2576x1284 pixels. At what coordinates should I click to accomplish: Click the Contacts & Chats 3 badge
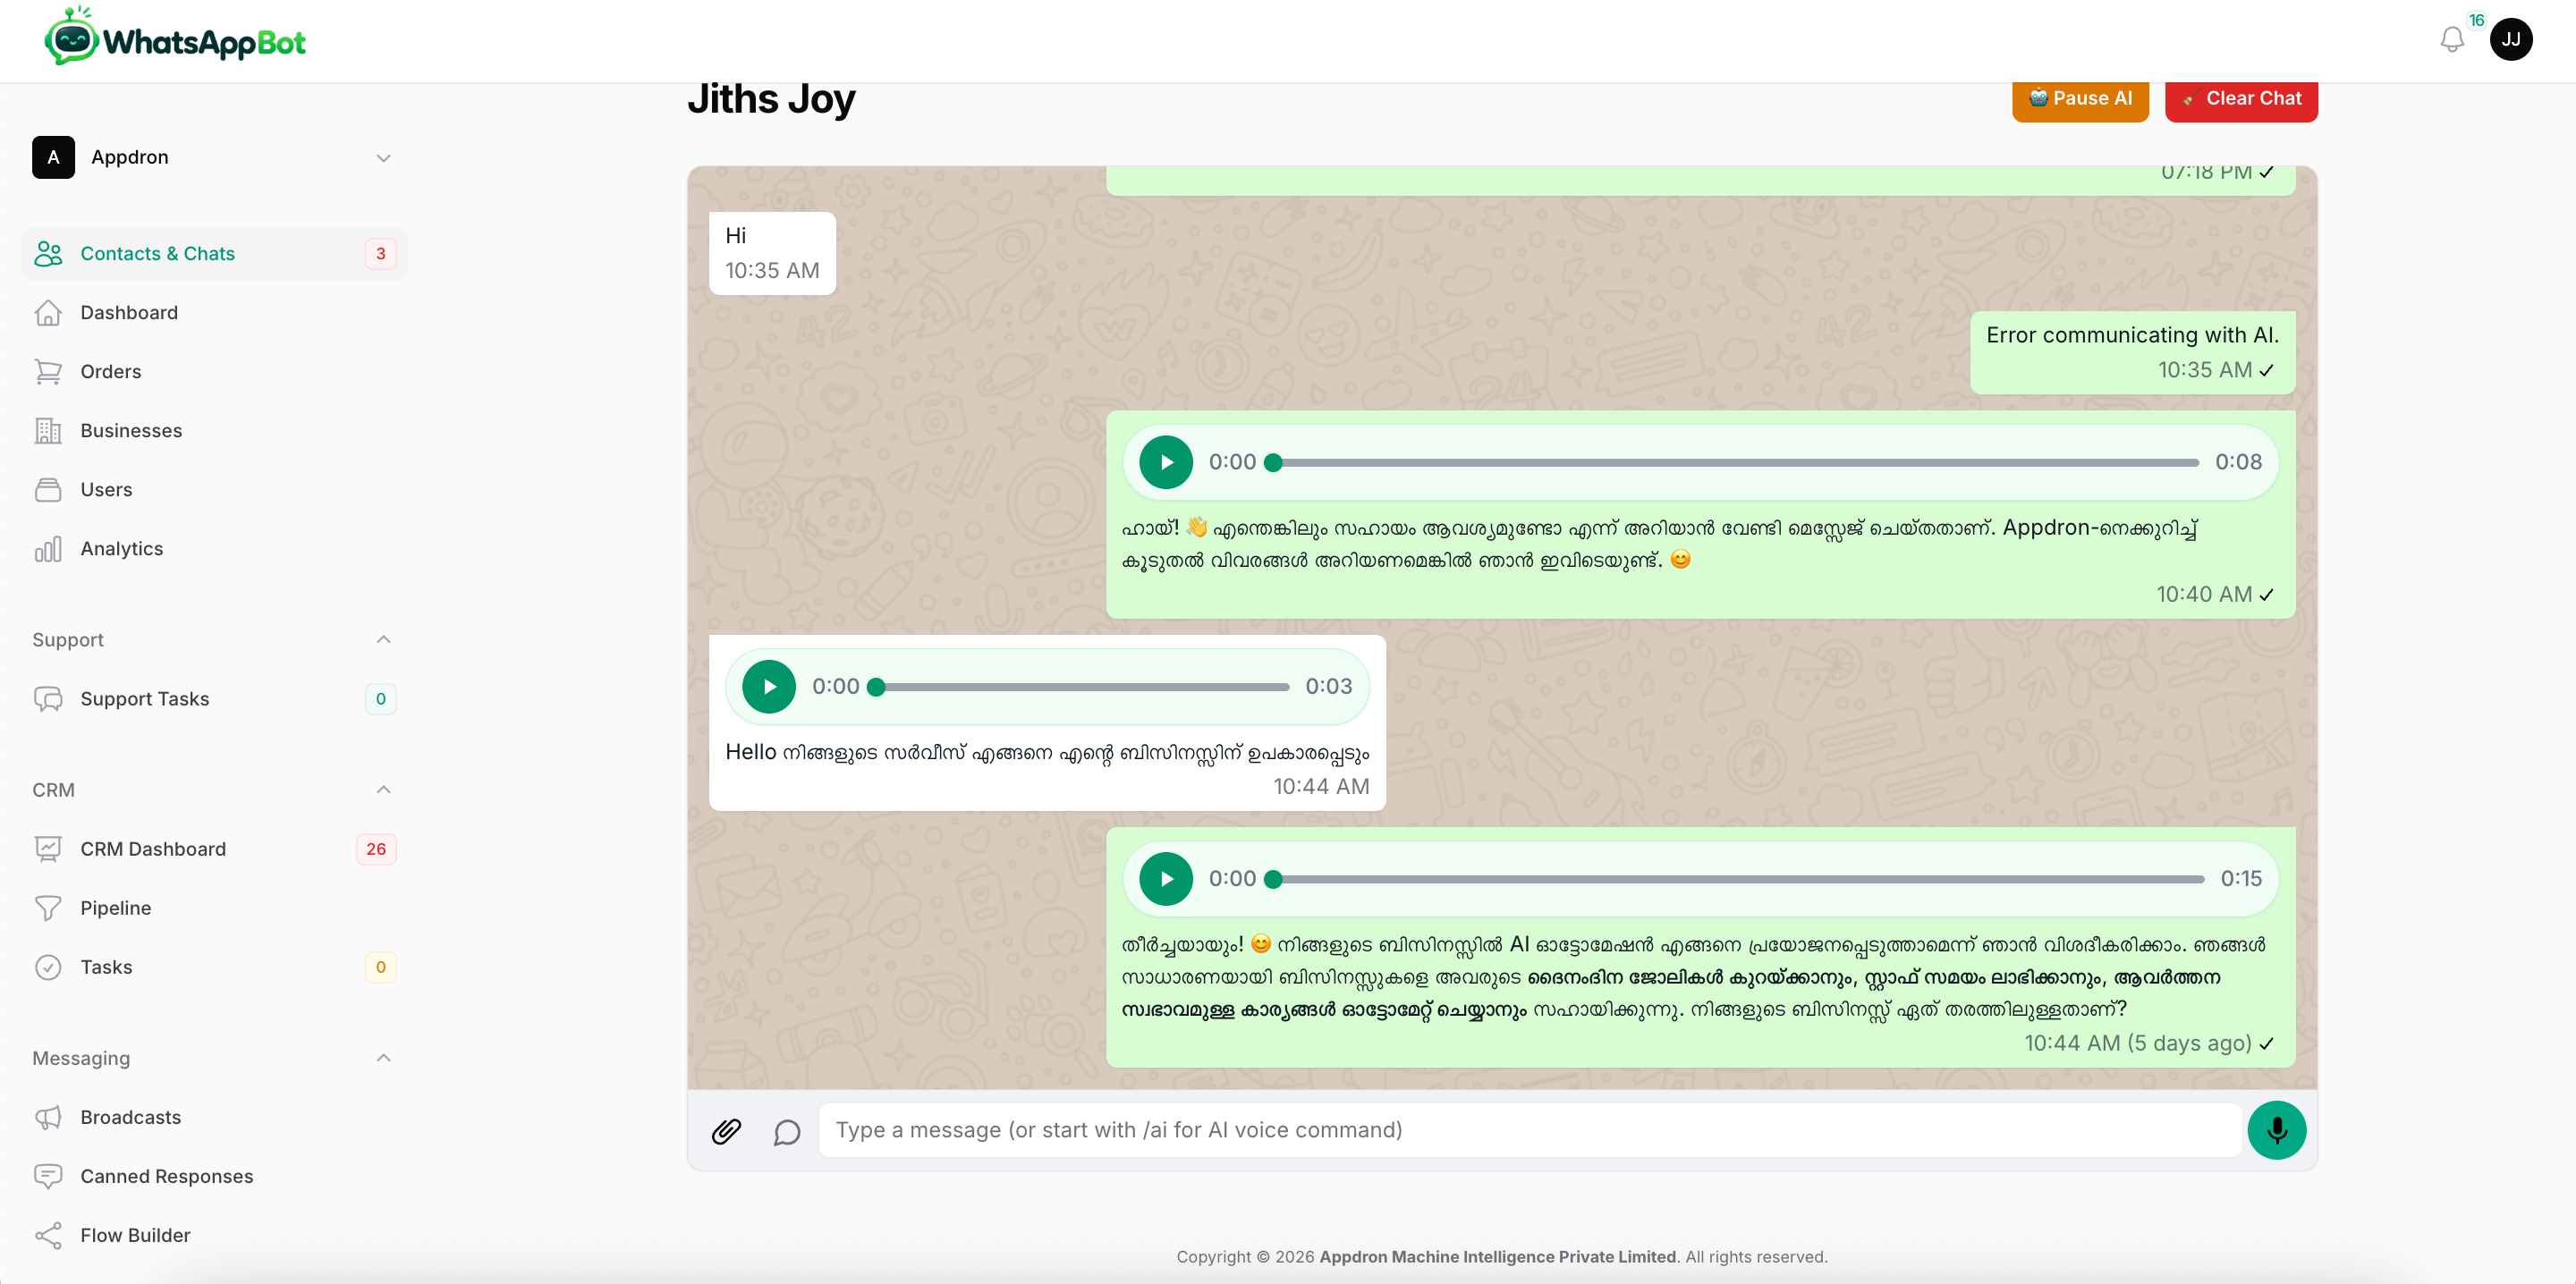click(380, 254)
